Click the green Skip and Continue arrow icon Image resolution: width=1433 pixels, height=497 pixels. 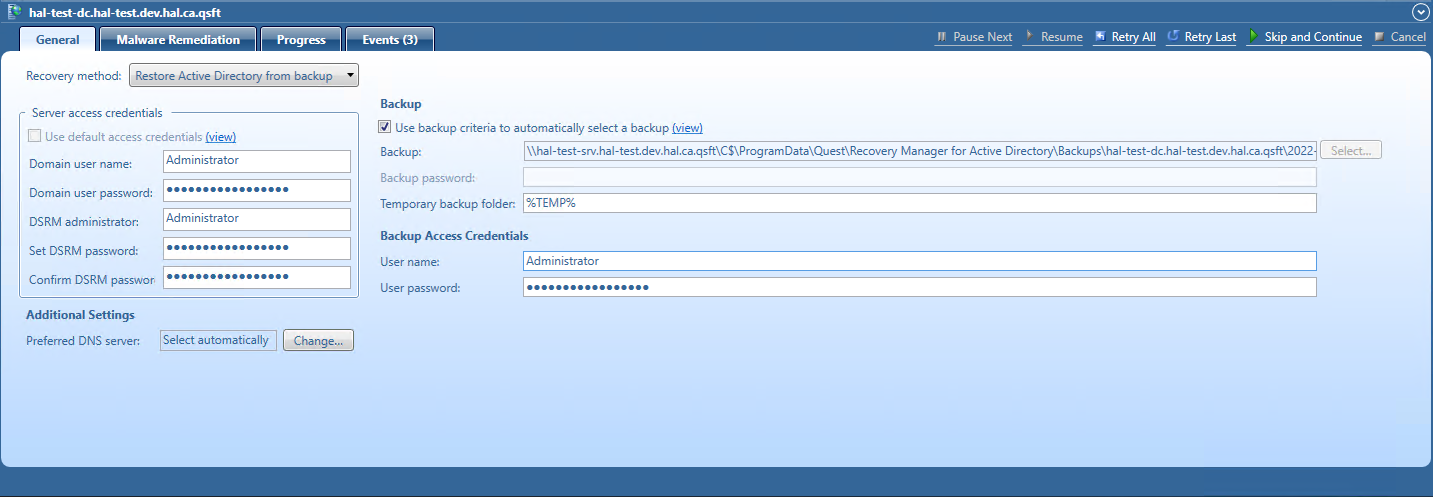pyautogui.click(x=1253, y=37)
